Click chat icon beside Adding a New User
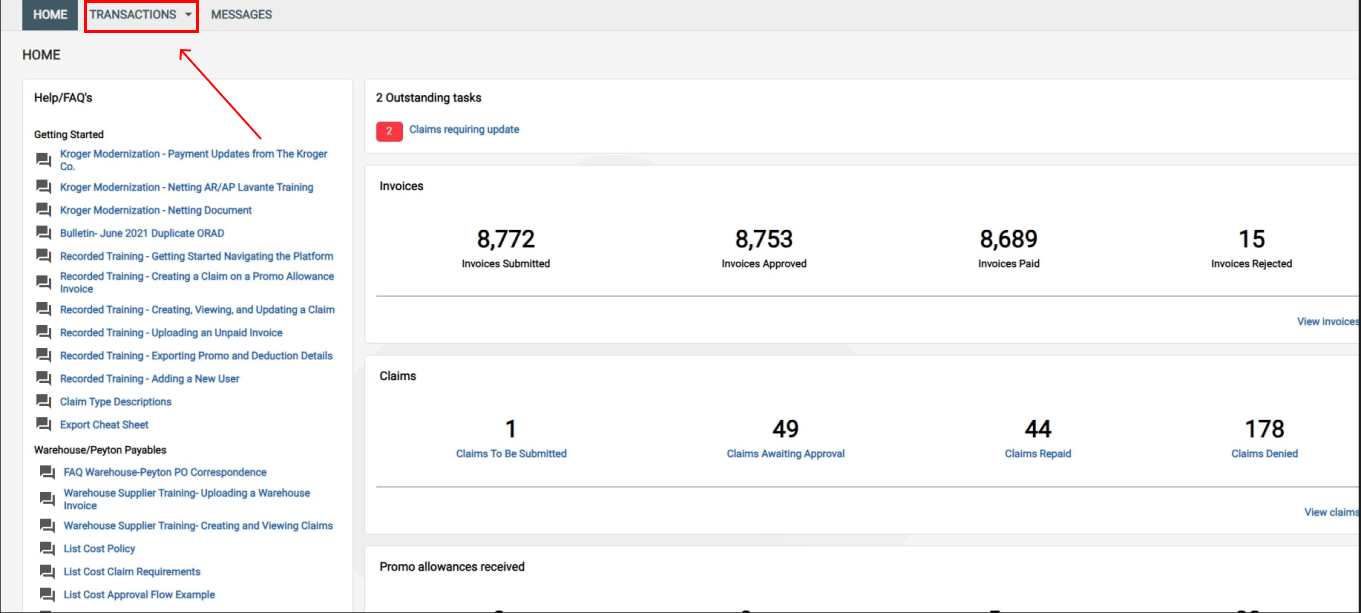Screen dimensions: 1361x613 pos(43,379)
